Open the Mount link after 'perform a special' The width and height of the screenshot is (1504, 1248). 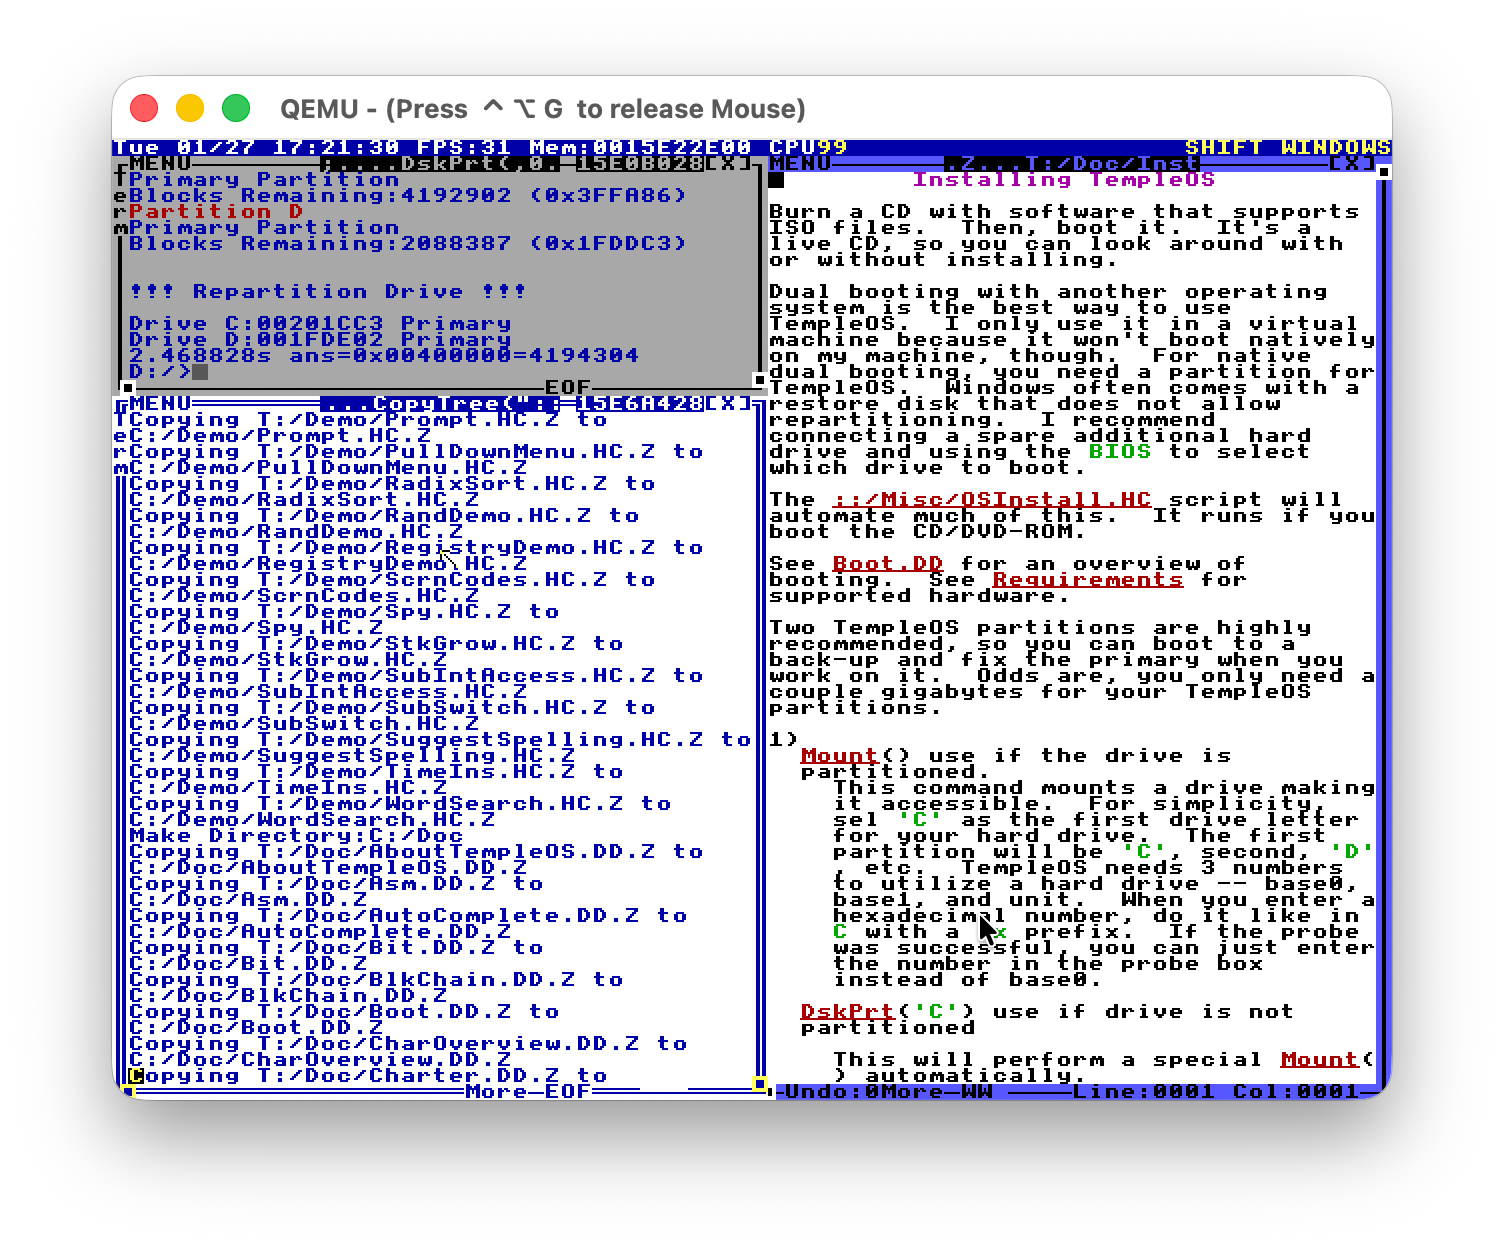pos(1320,1059)
